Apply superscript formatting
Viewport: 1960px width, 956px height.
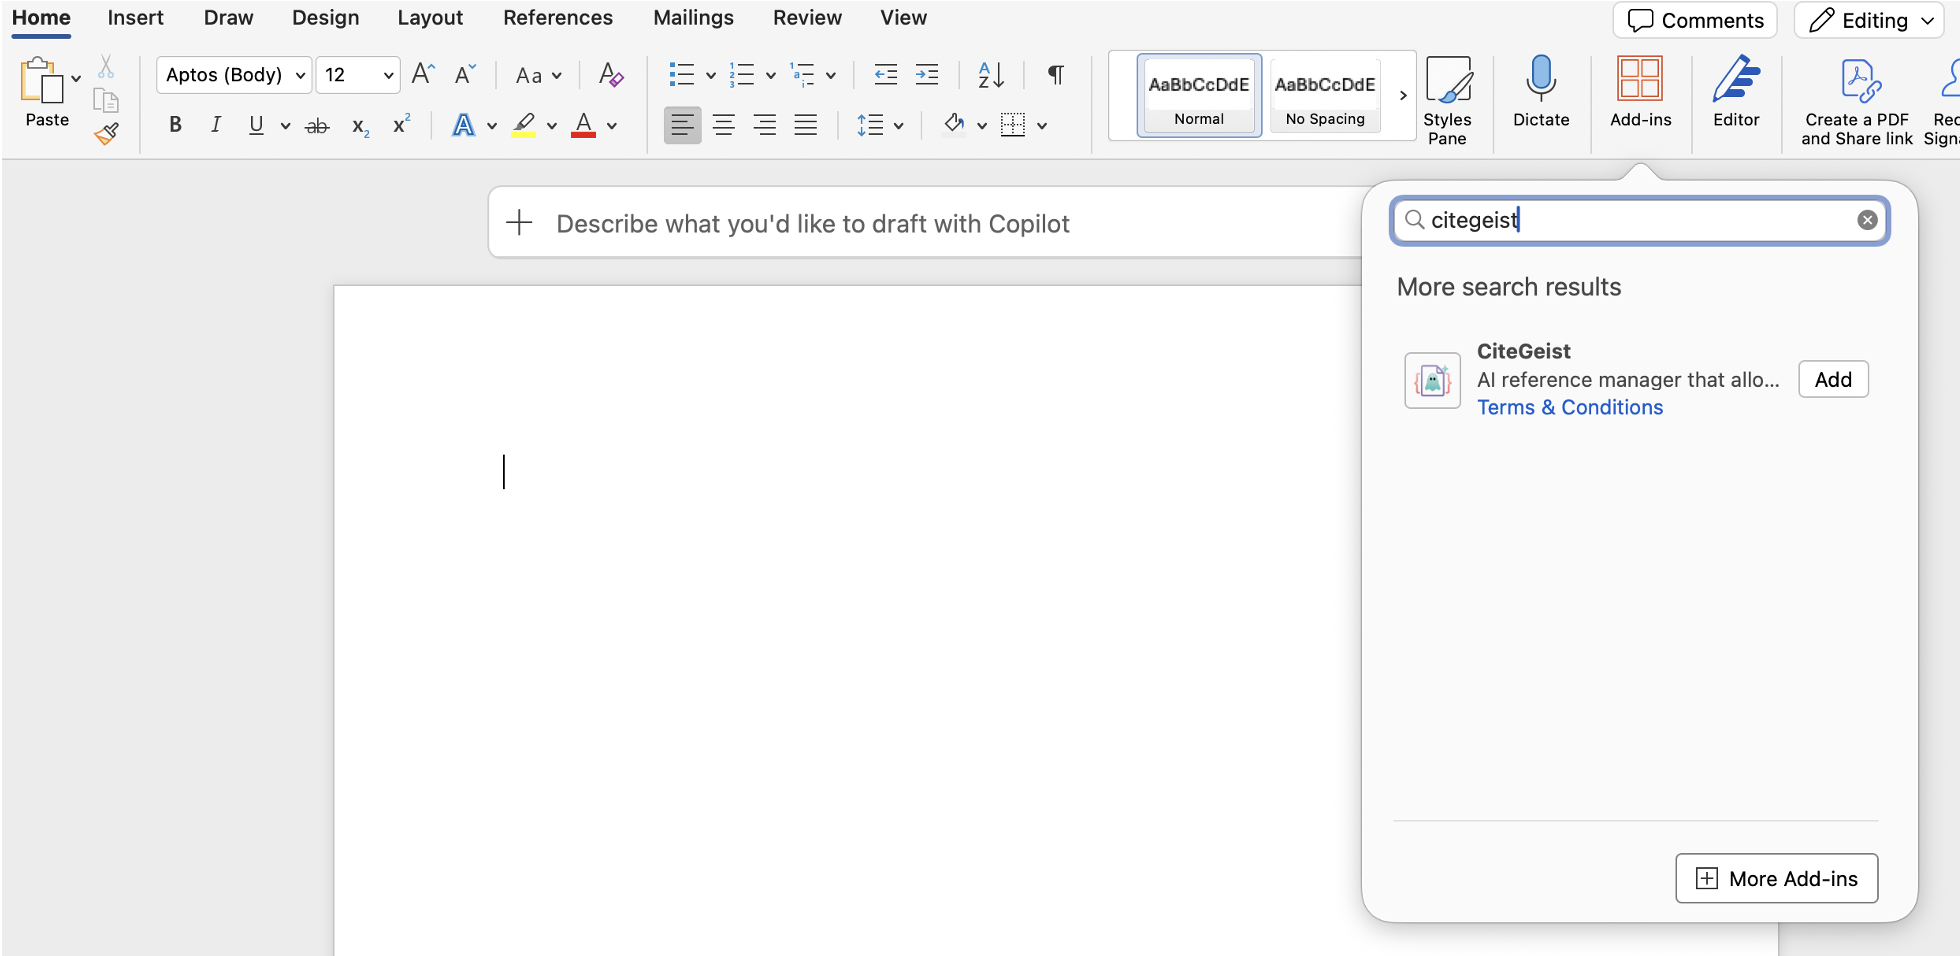click(401, 125)
